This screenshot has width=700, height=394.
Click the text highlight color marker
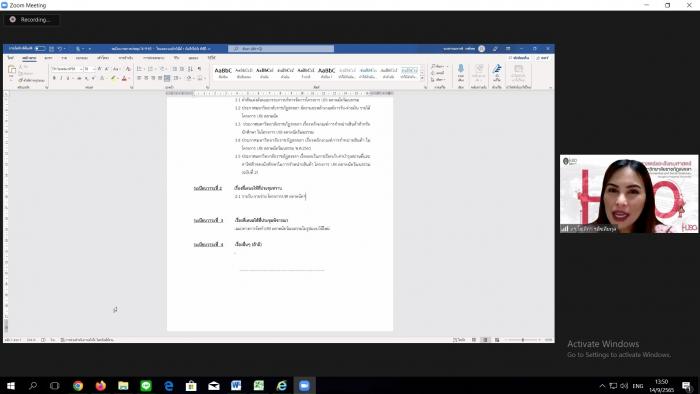[x=113, y=79]
